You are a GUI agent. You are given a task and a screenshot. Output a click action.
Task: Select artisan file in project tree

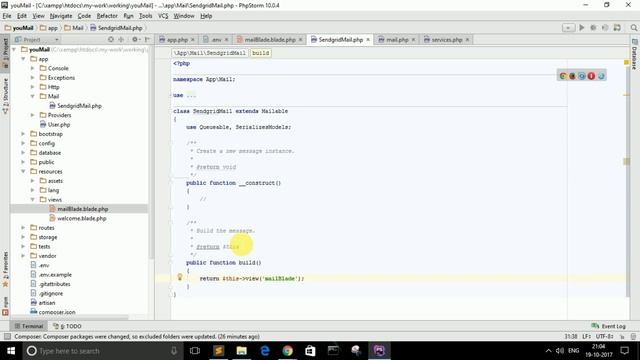[43, 303]
